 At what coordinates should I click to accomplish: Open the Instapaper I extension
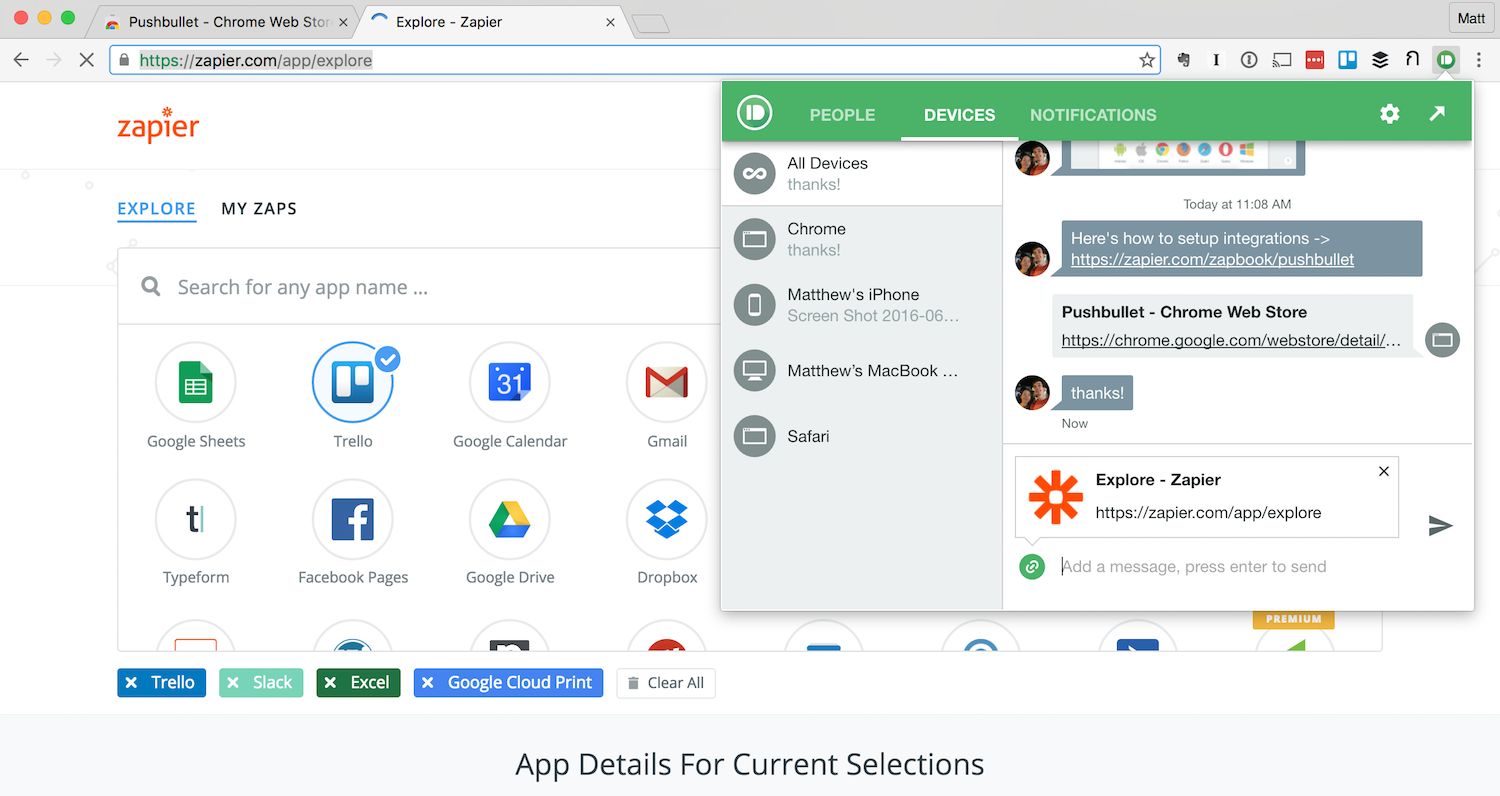point(1216,60)
